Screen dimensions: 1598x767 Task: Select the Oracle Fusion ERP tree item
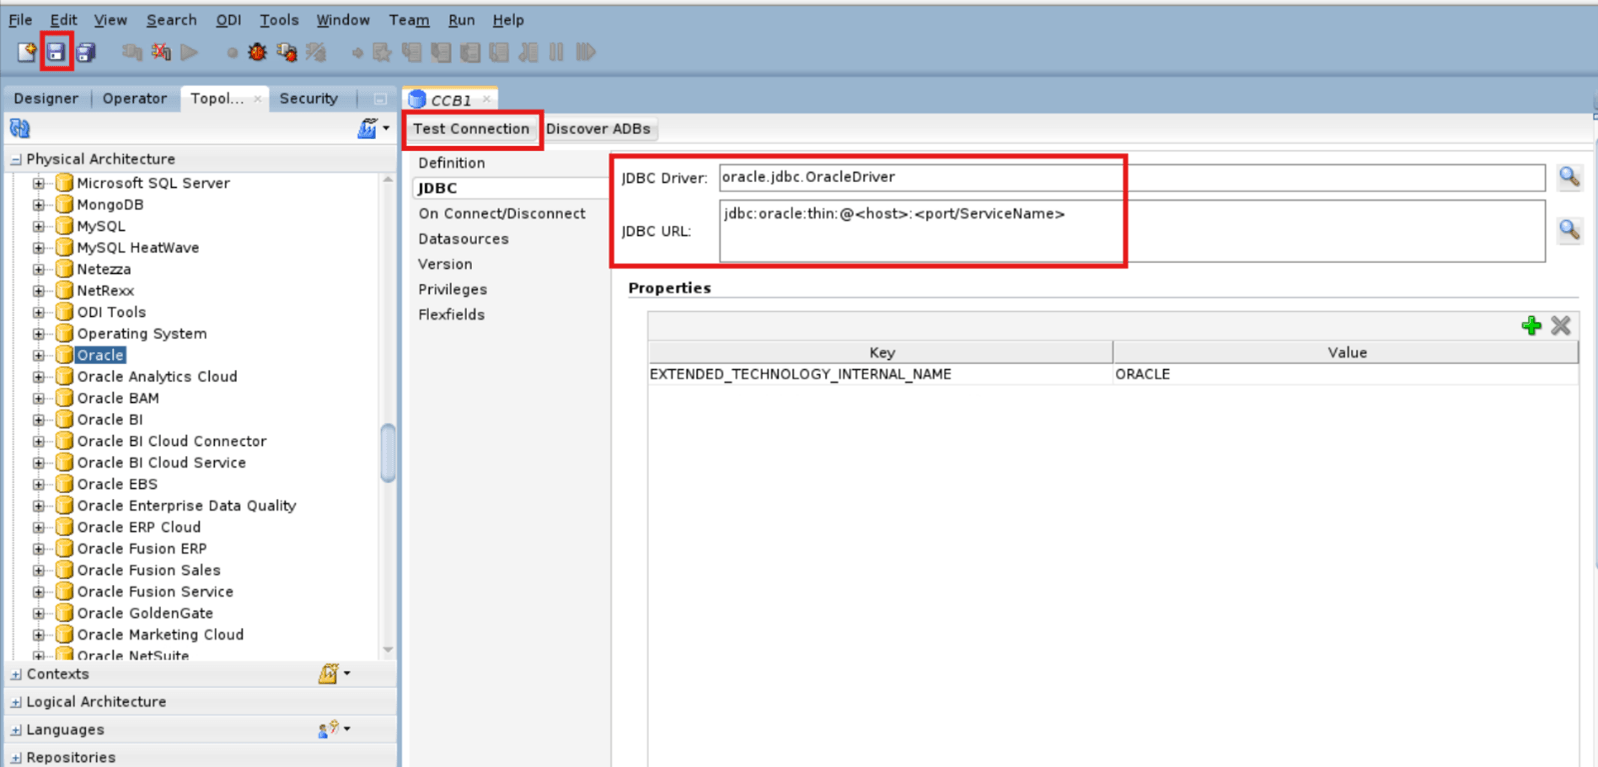click(x=142, y=549)
